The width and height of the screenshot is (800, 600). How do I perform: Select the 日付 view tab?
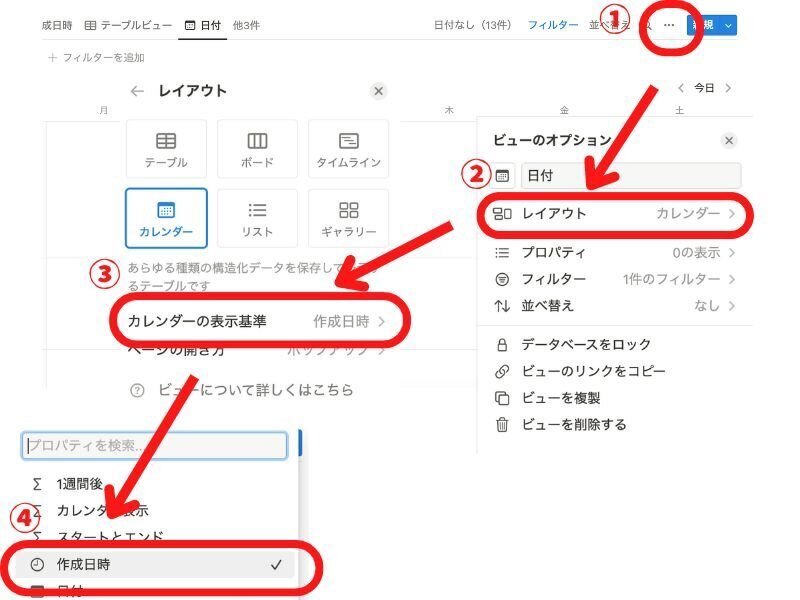[x=203, y=25]
